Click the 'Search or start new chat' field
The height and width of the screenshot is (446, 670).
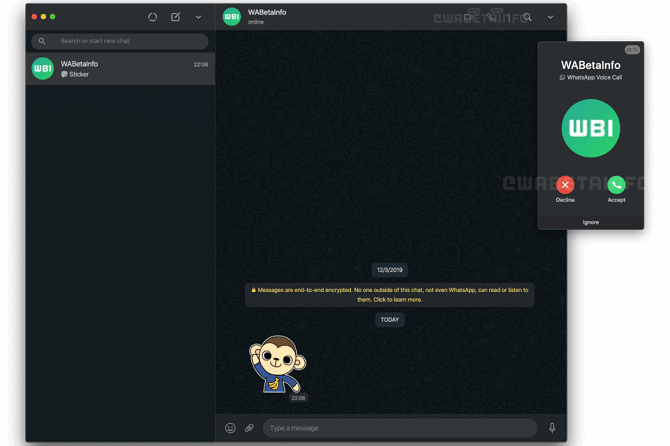pyautogui.click(x=120, y=41)
